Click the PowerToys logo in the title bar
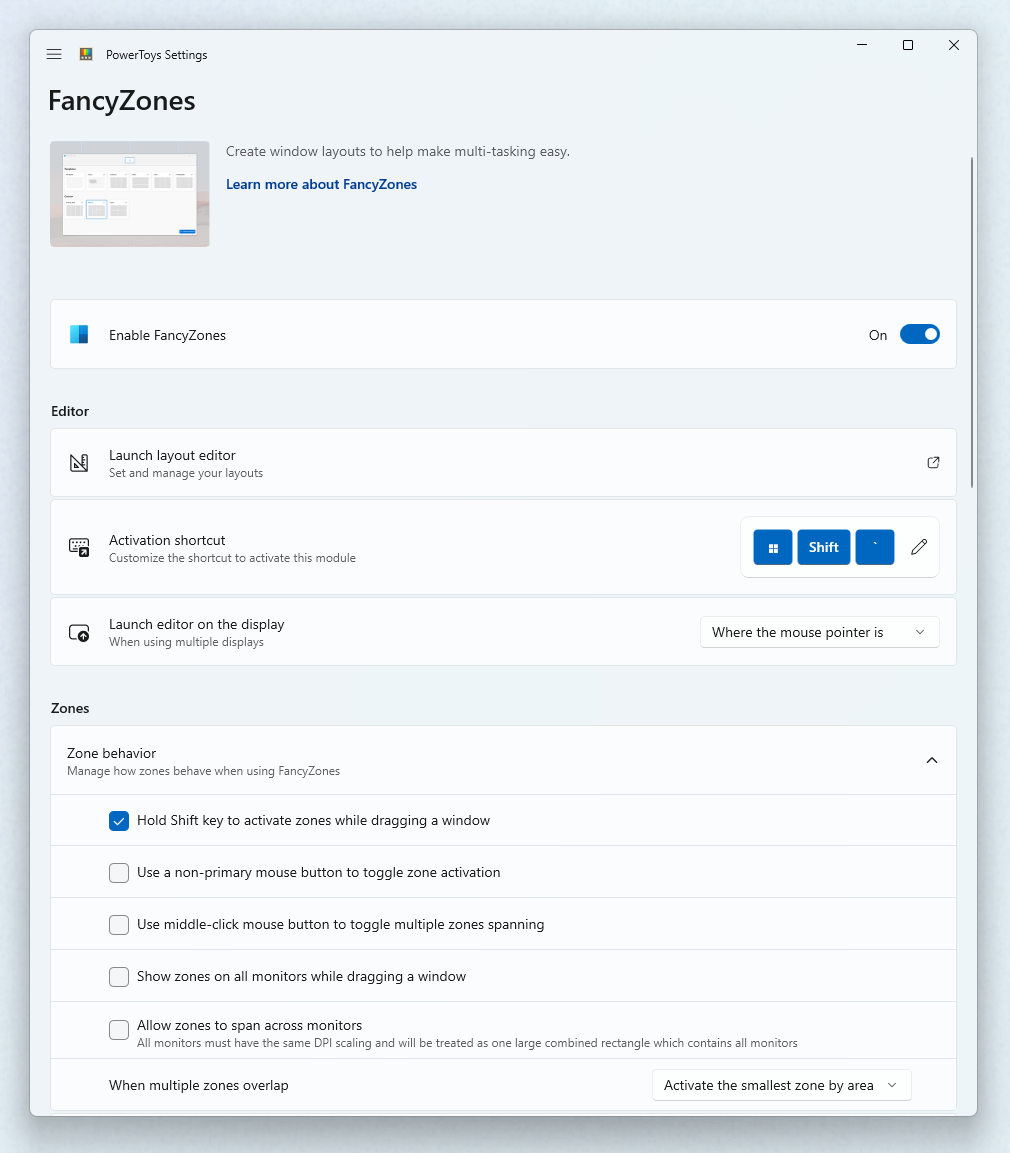1010x1153 pixels. 86,54
